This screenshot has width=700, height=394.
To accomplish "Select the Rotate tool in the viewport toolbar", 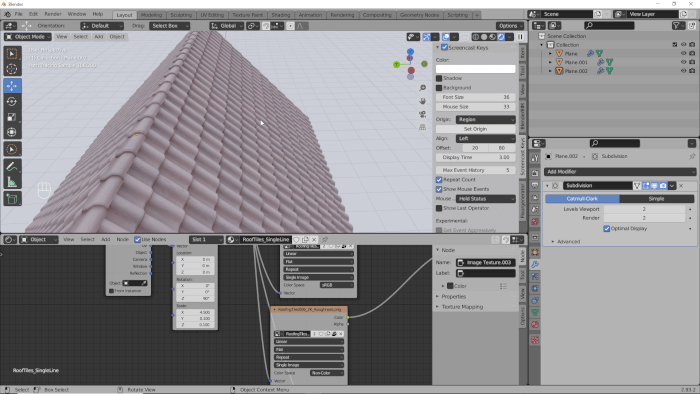I will click(12, 101).
